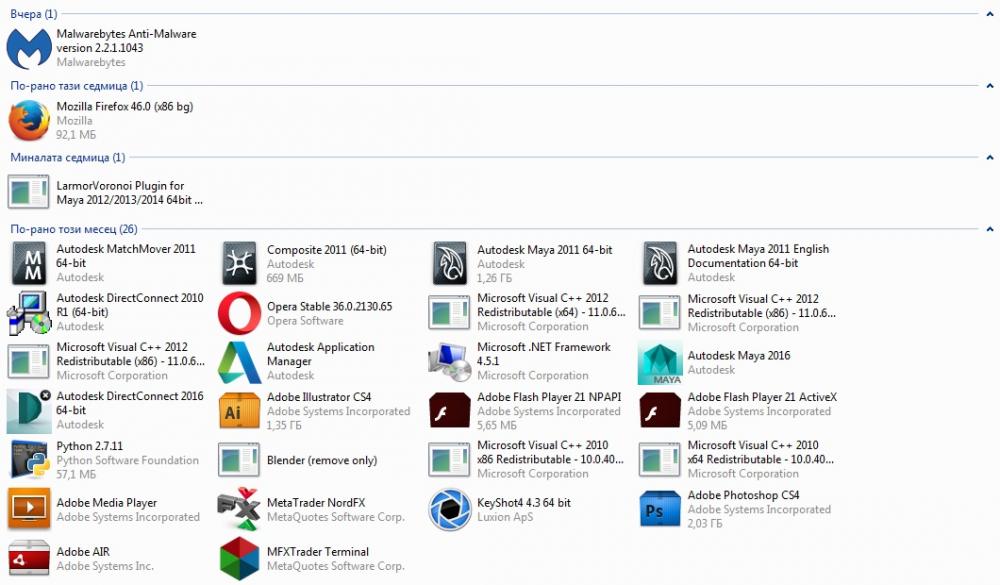
Task: Click the Microsoft .NET Framework 4.5.1 icon
Action: 450,361
